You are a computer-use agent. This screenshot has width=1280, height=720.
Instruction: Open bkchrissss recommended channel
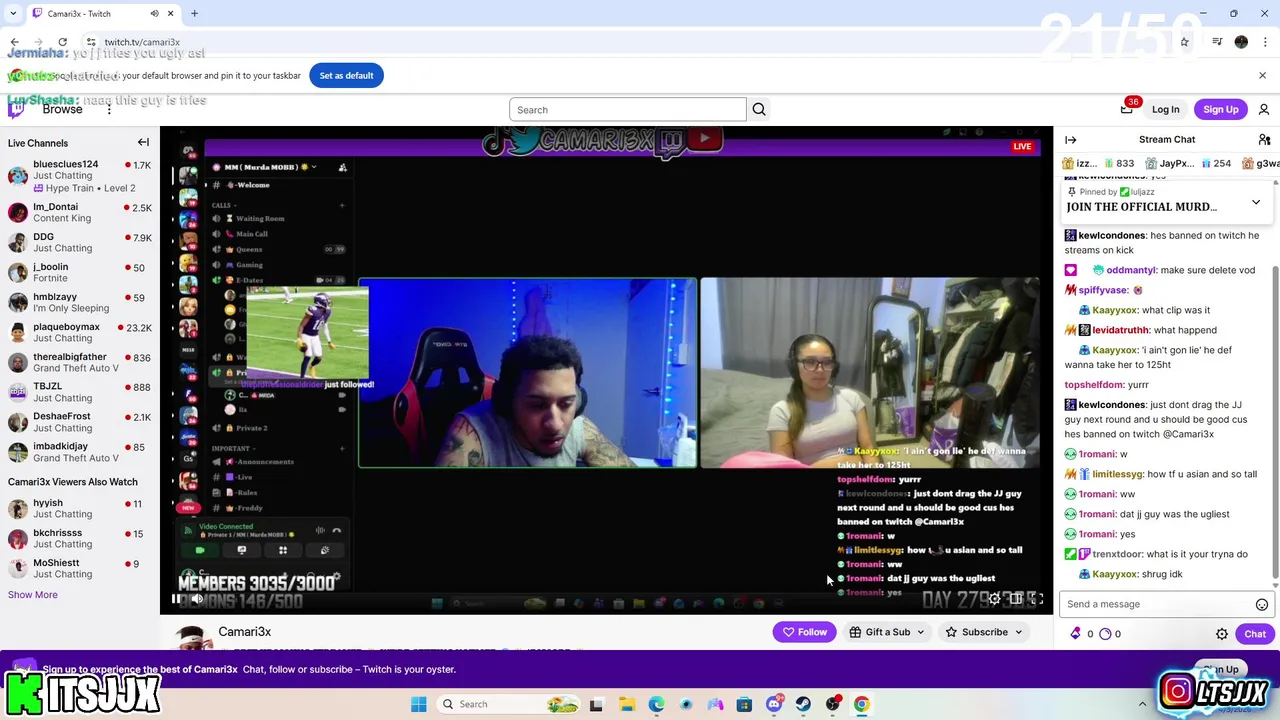point(78,538)
